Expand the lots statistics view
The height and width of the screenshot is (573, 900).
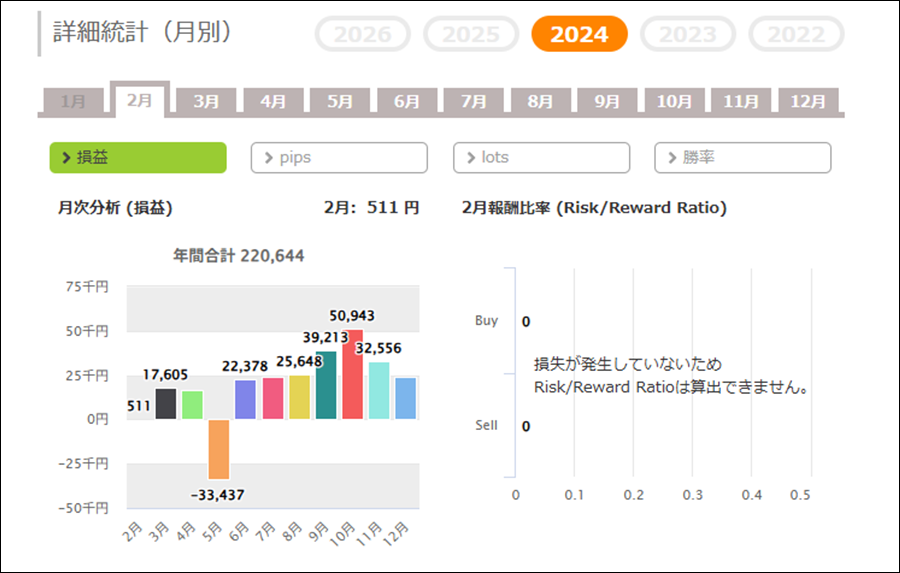[x=541, y=158]
